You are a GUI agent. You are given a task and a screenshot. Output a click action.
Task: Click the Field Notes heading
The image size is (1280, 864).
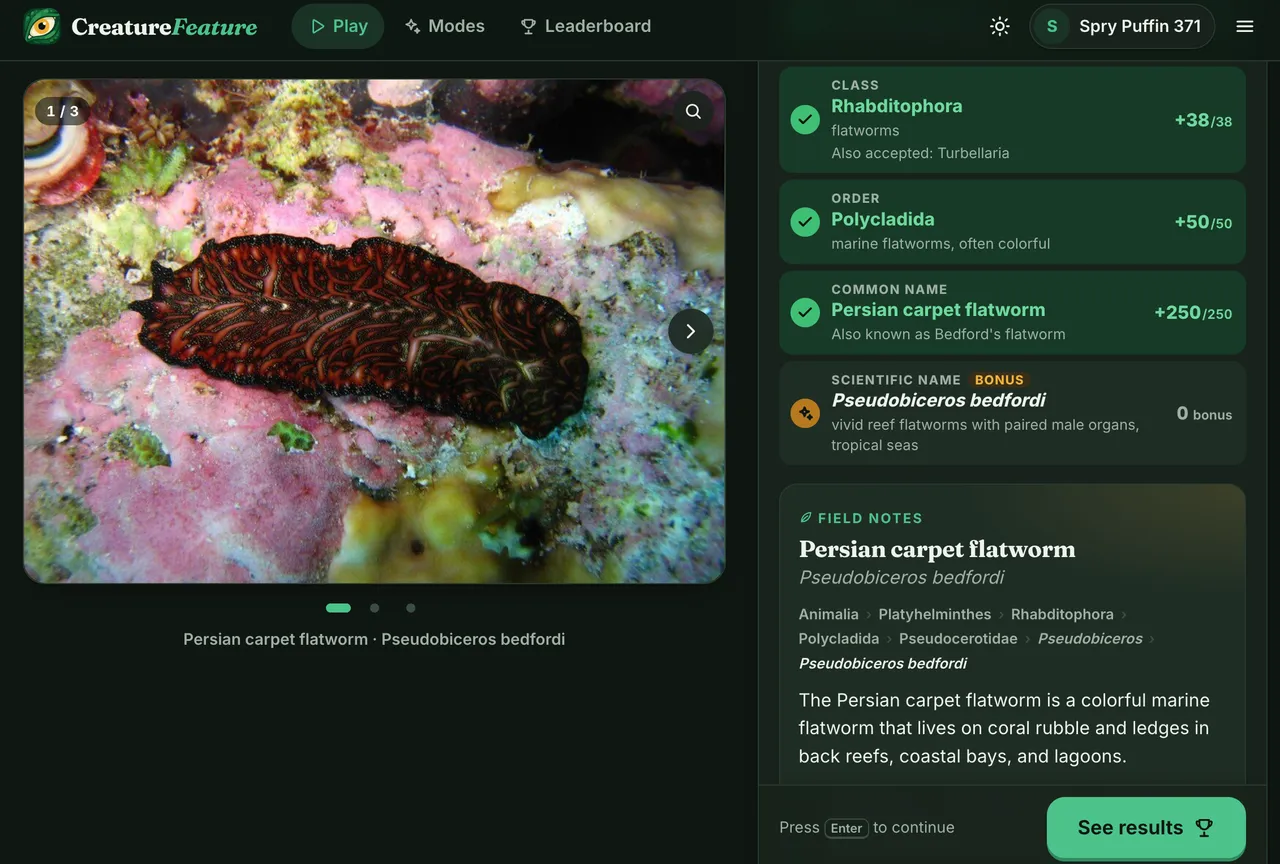[x=861, y=518]
